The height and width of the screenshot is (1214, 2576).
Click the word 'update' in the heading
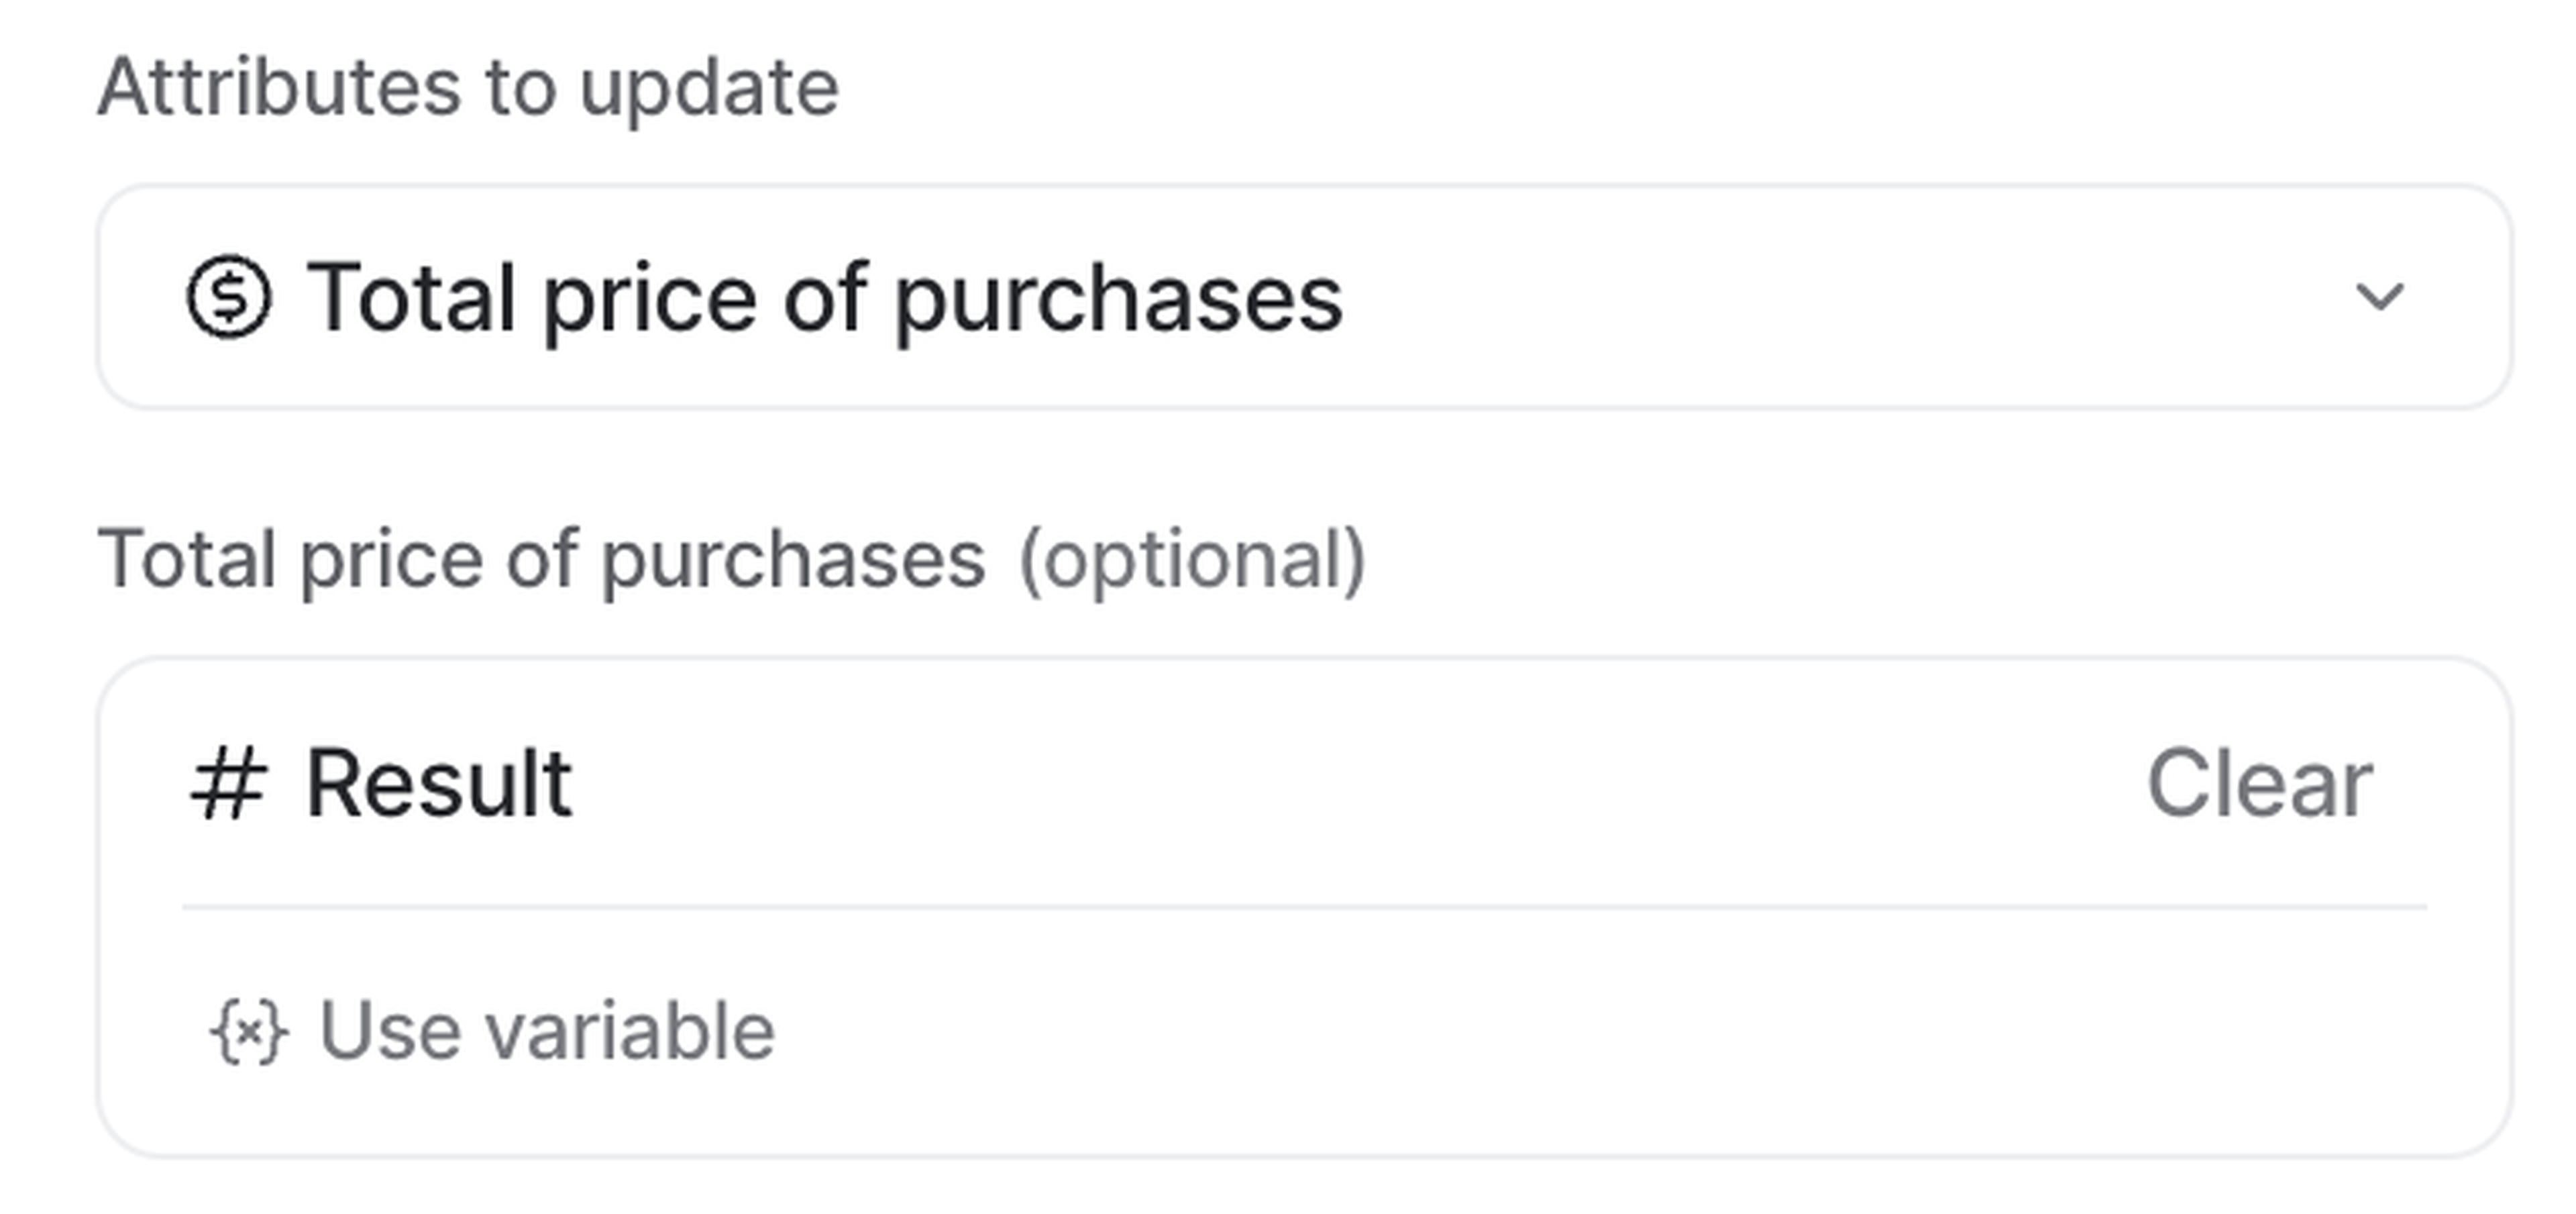709,88
